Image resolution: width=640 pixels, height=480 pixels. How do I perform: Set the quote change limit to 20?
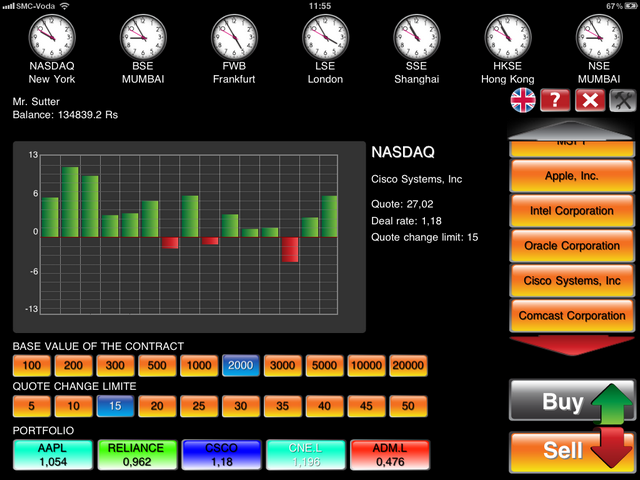coord(157,406)
